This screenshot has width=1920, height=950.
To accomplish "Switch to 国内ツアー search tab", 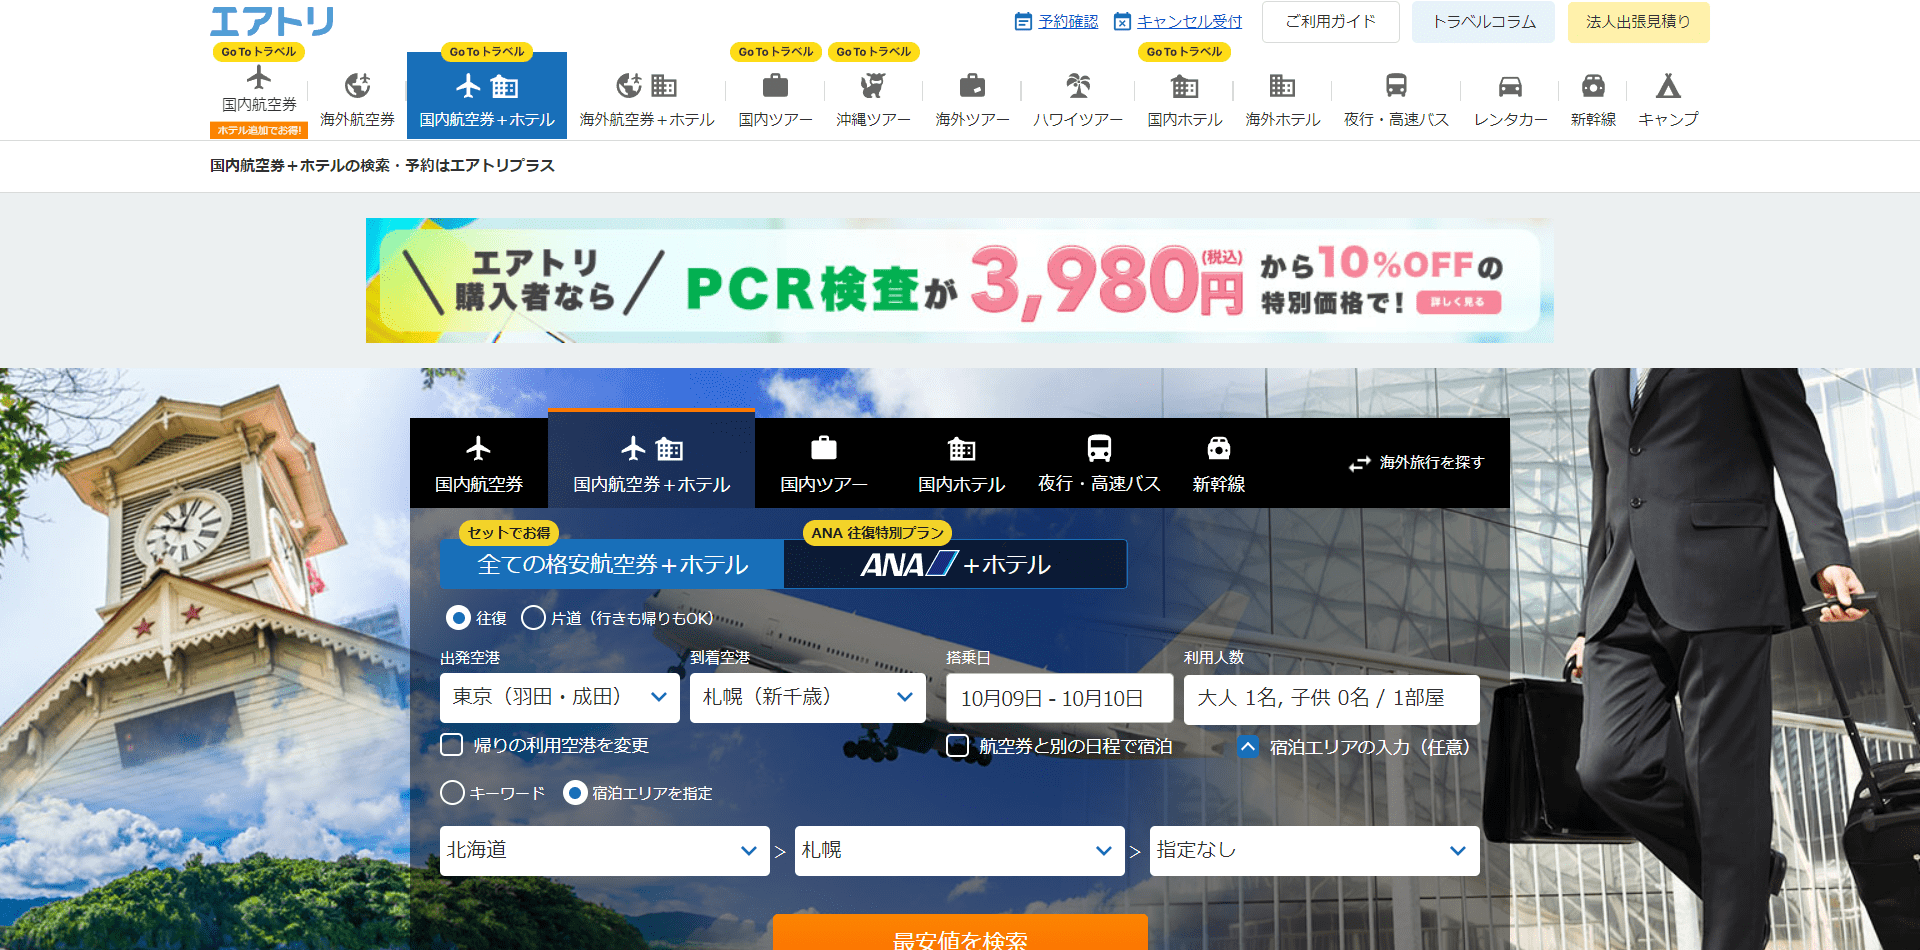I will tap(824, 463).
